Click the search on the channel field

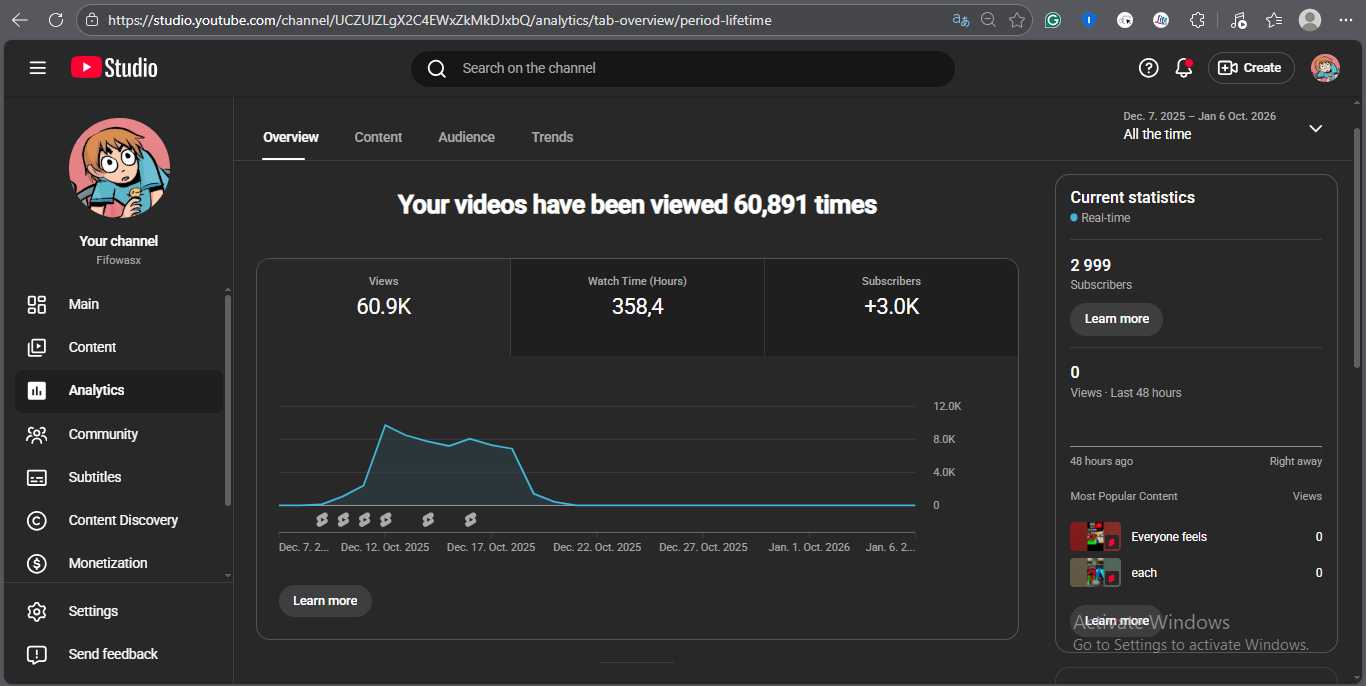[690, 68]
